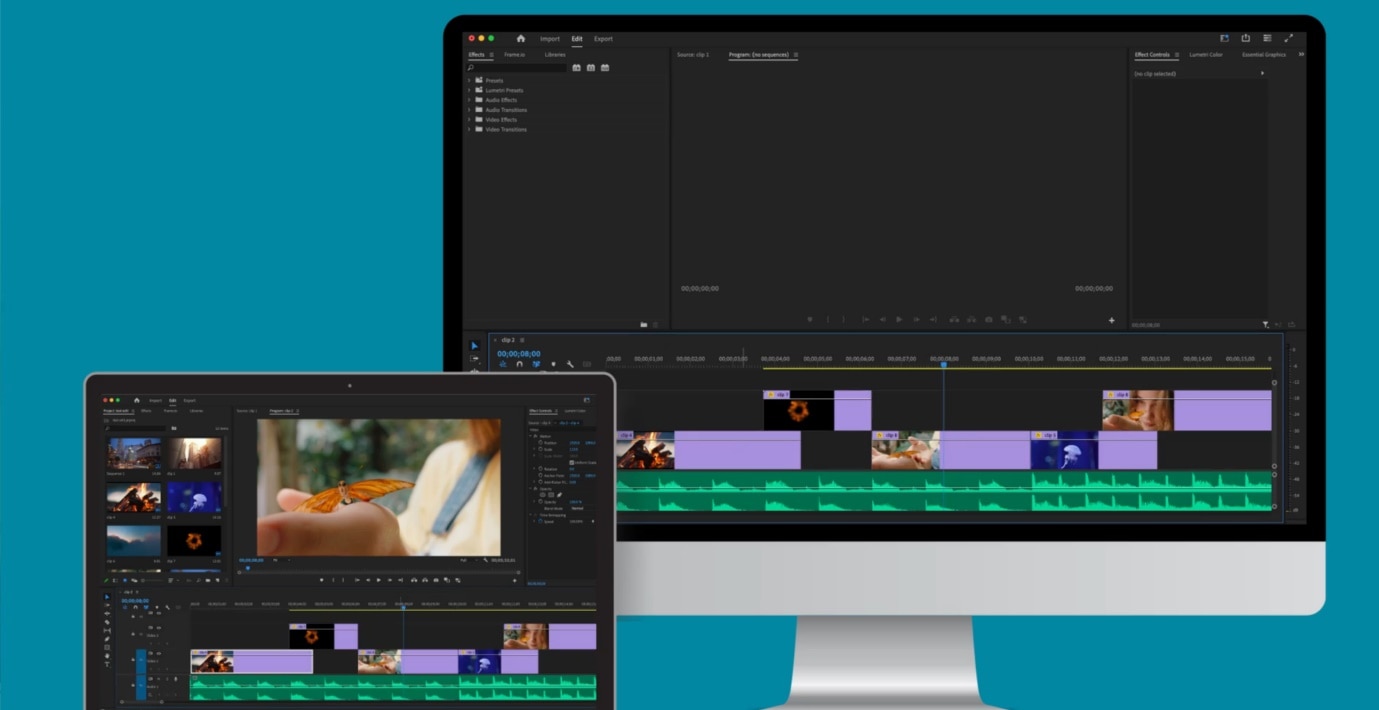Open the Export tab on the monitor
The height and width of the screenshot is (710, 1379).
[603, 39]
